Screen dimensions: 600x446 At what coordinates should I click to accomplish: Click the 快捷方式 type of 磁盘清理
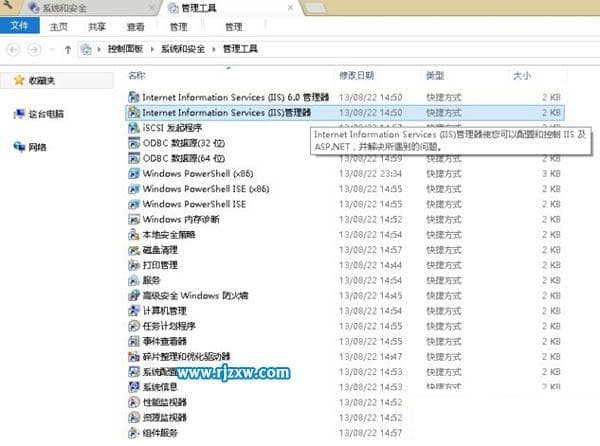tap(444, 250)
